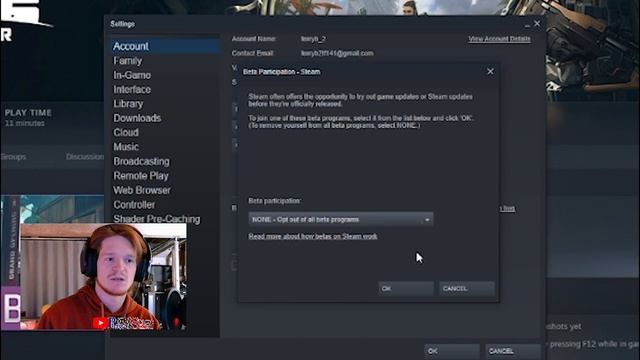Minimize the Settings window
Image resolution: width=640 pixels, height=360 pixels.
click(x=527, y=25)
